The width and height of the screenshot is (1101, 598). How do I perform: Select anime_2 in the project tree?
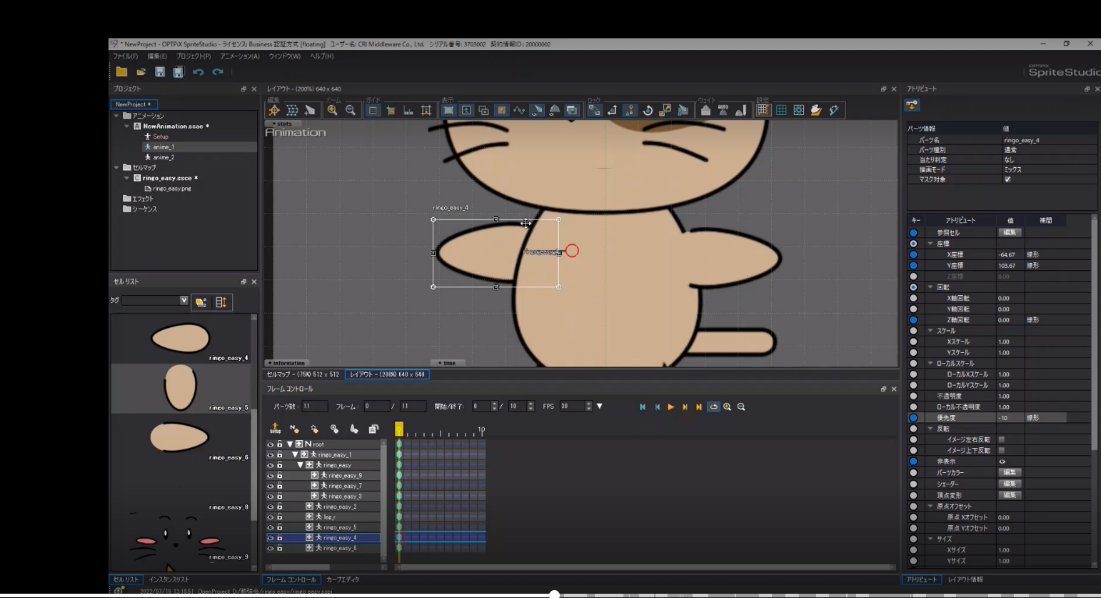tap(164, 157)
